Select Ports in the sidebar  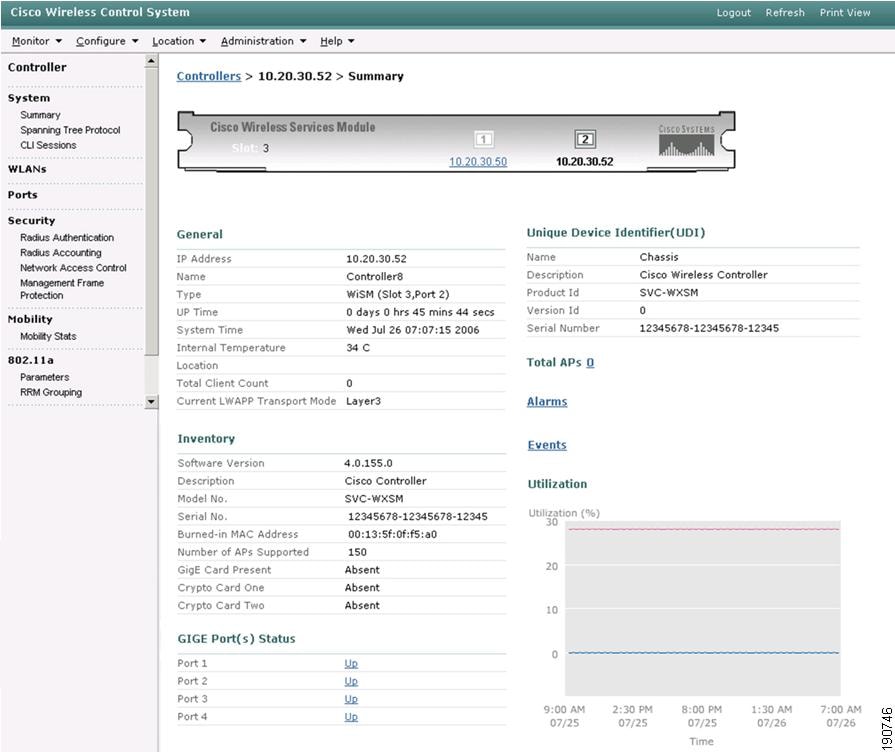pos(22,195)
